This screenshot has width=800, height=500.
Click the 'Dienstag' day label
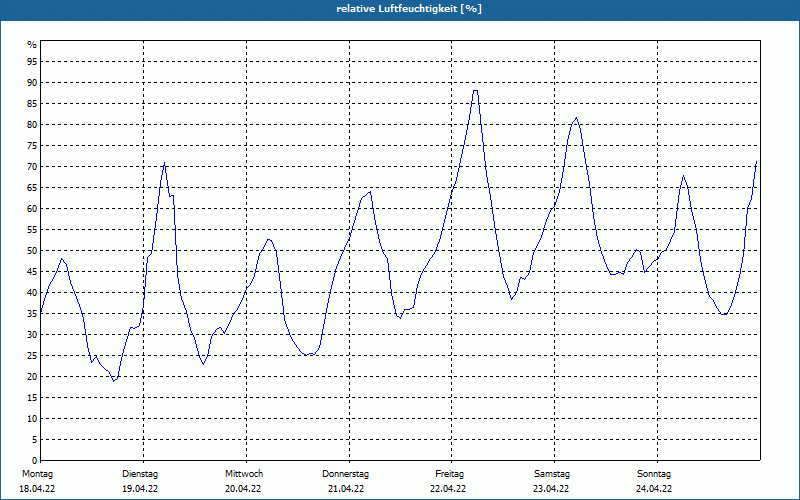click(140, 474)
